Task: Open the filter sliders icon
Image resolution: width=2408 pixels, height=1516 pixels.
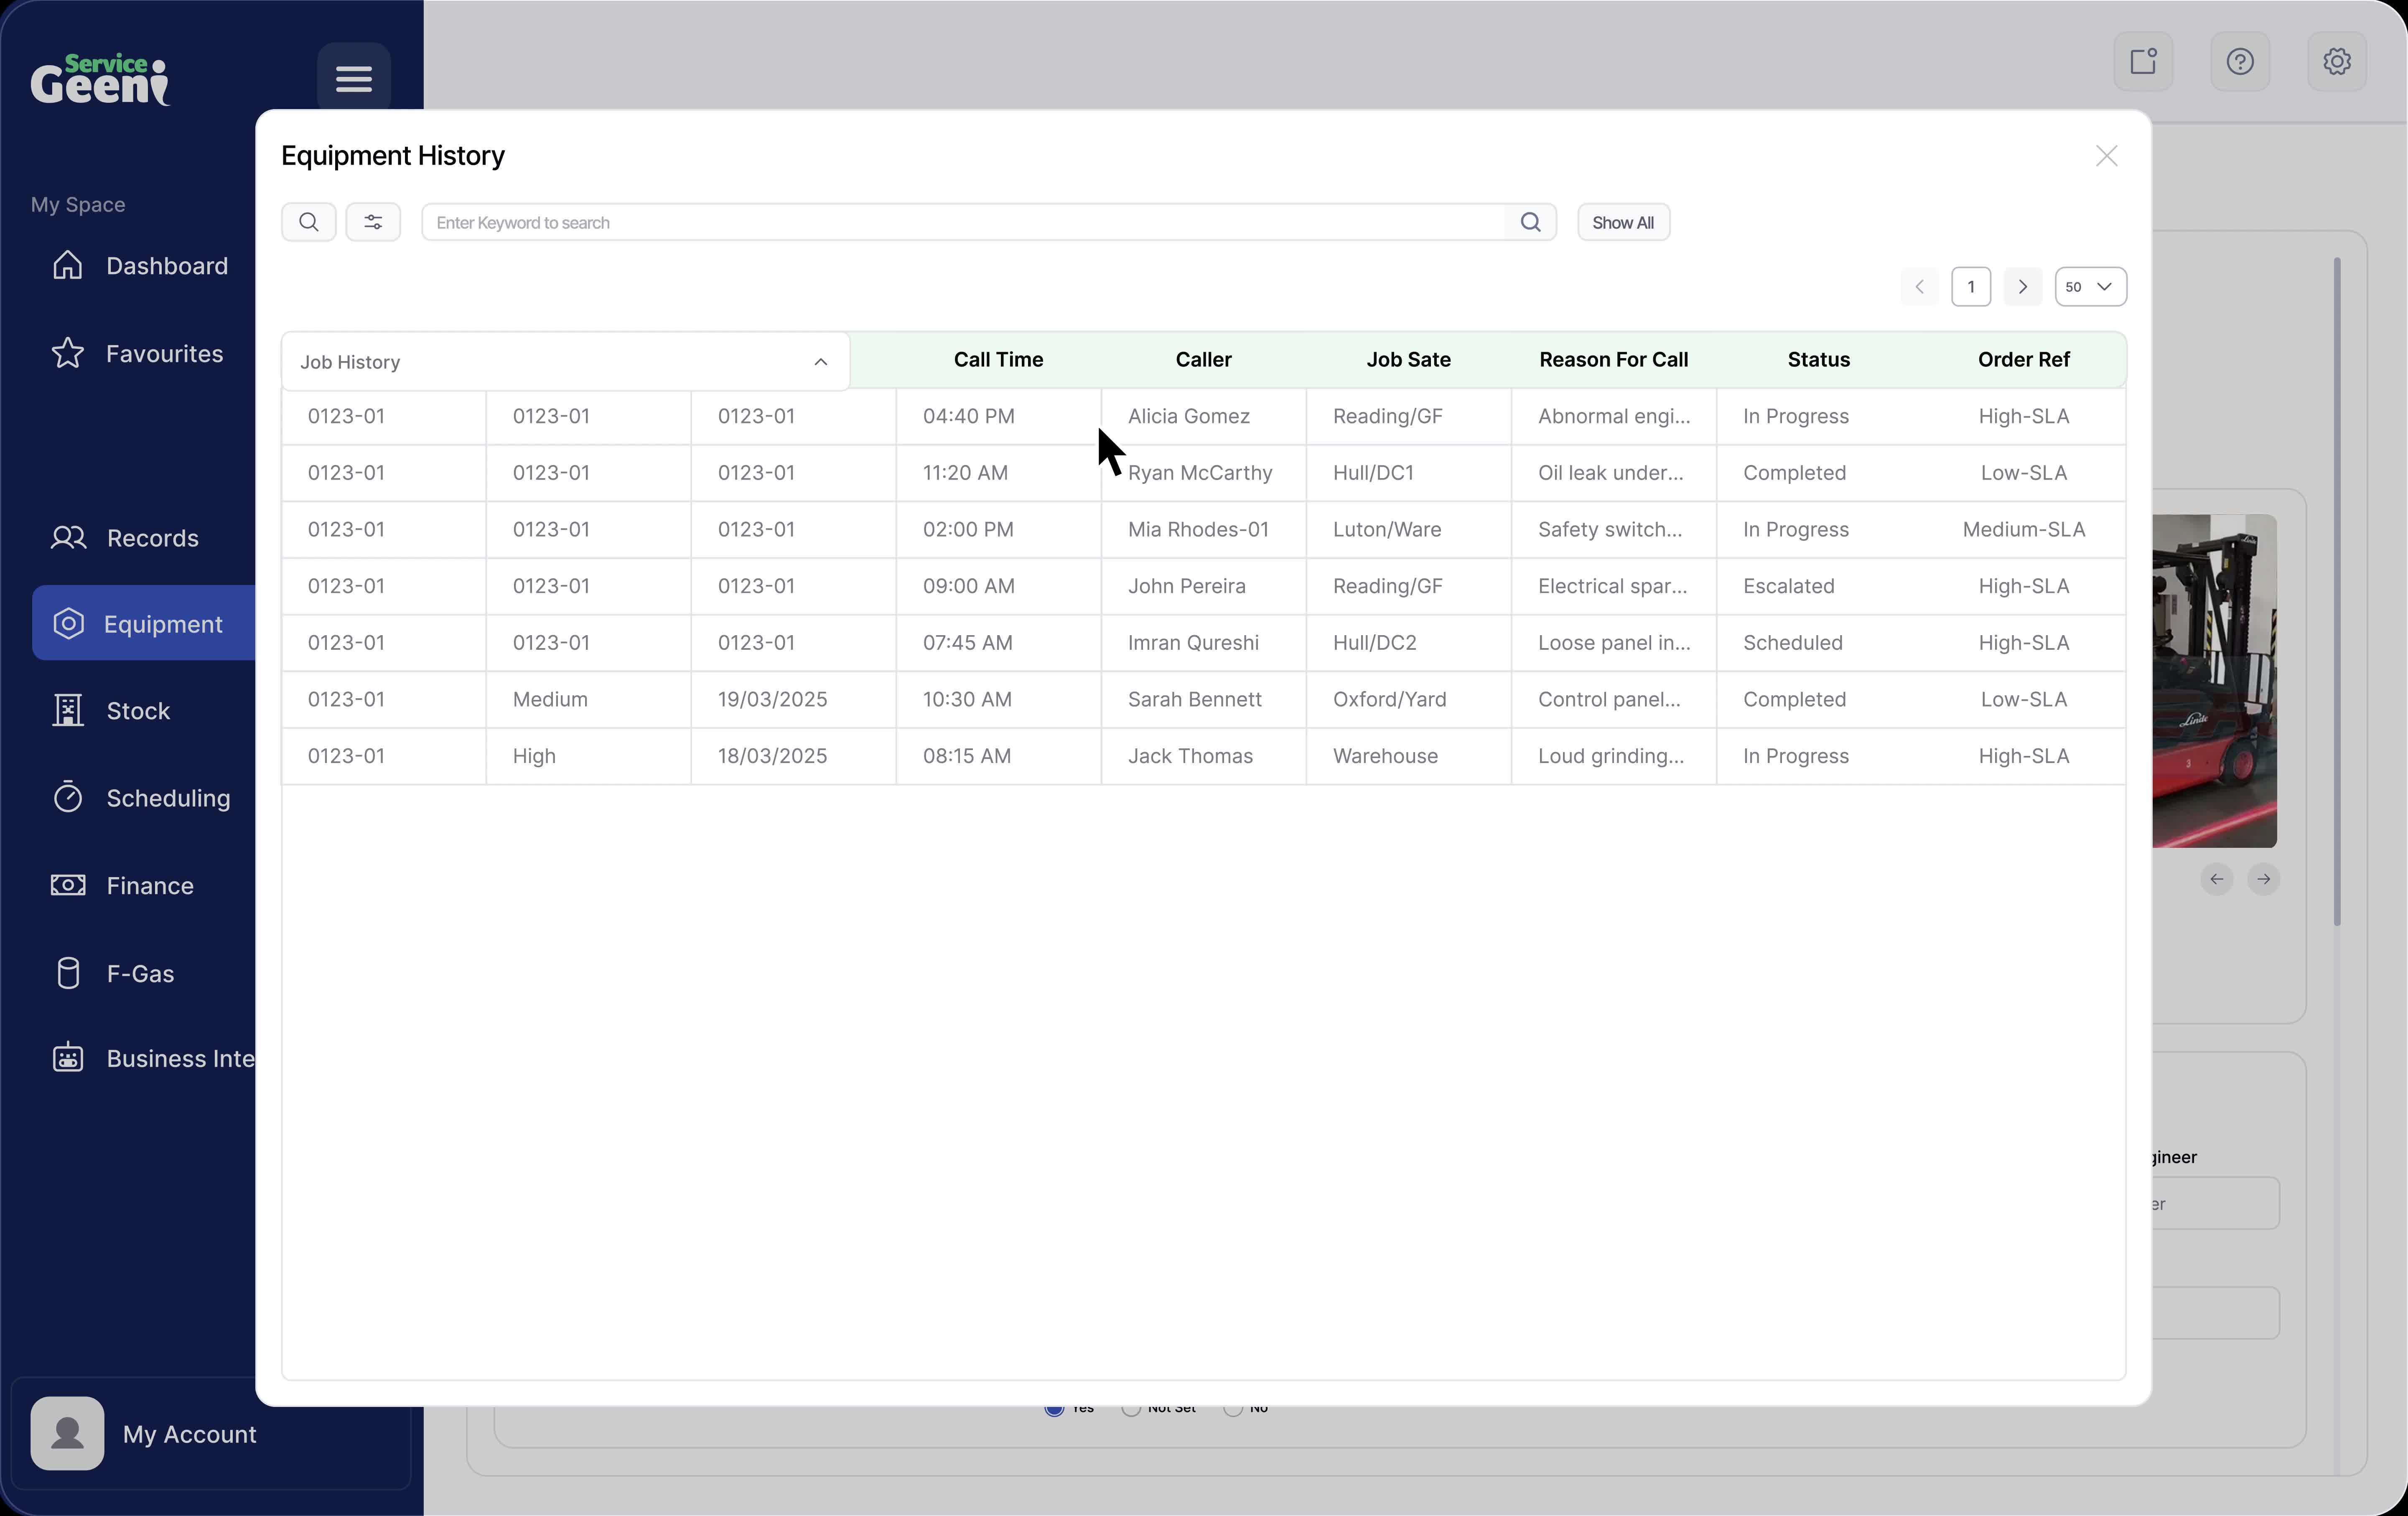Action: (x=373, y=222)
